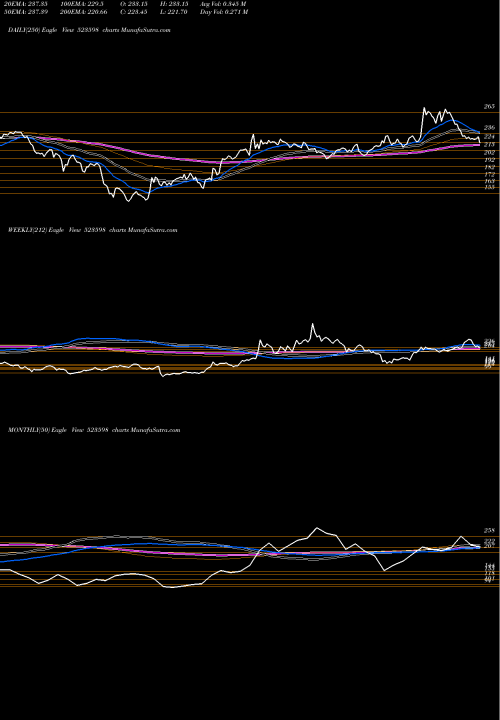Click the 224 price label on daily chart

489,137
